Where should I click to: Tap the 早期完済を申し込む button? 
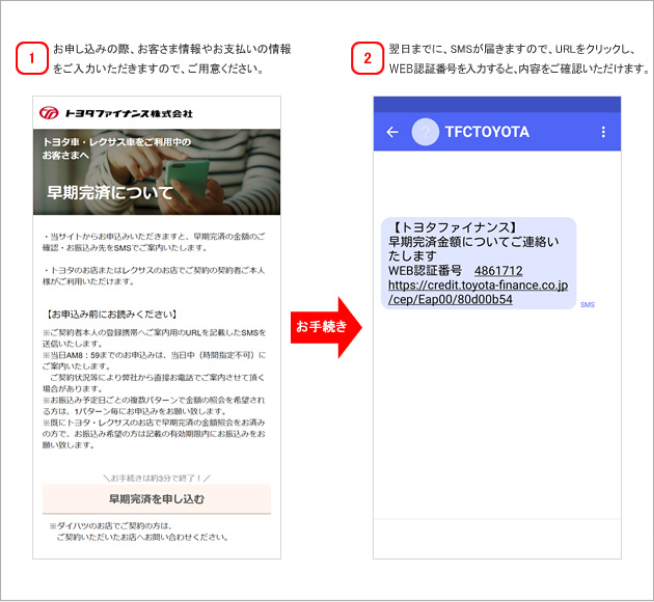[156, 499]
